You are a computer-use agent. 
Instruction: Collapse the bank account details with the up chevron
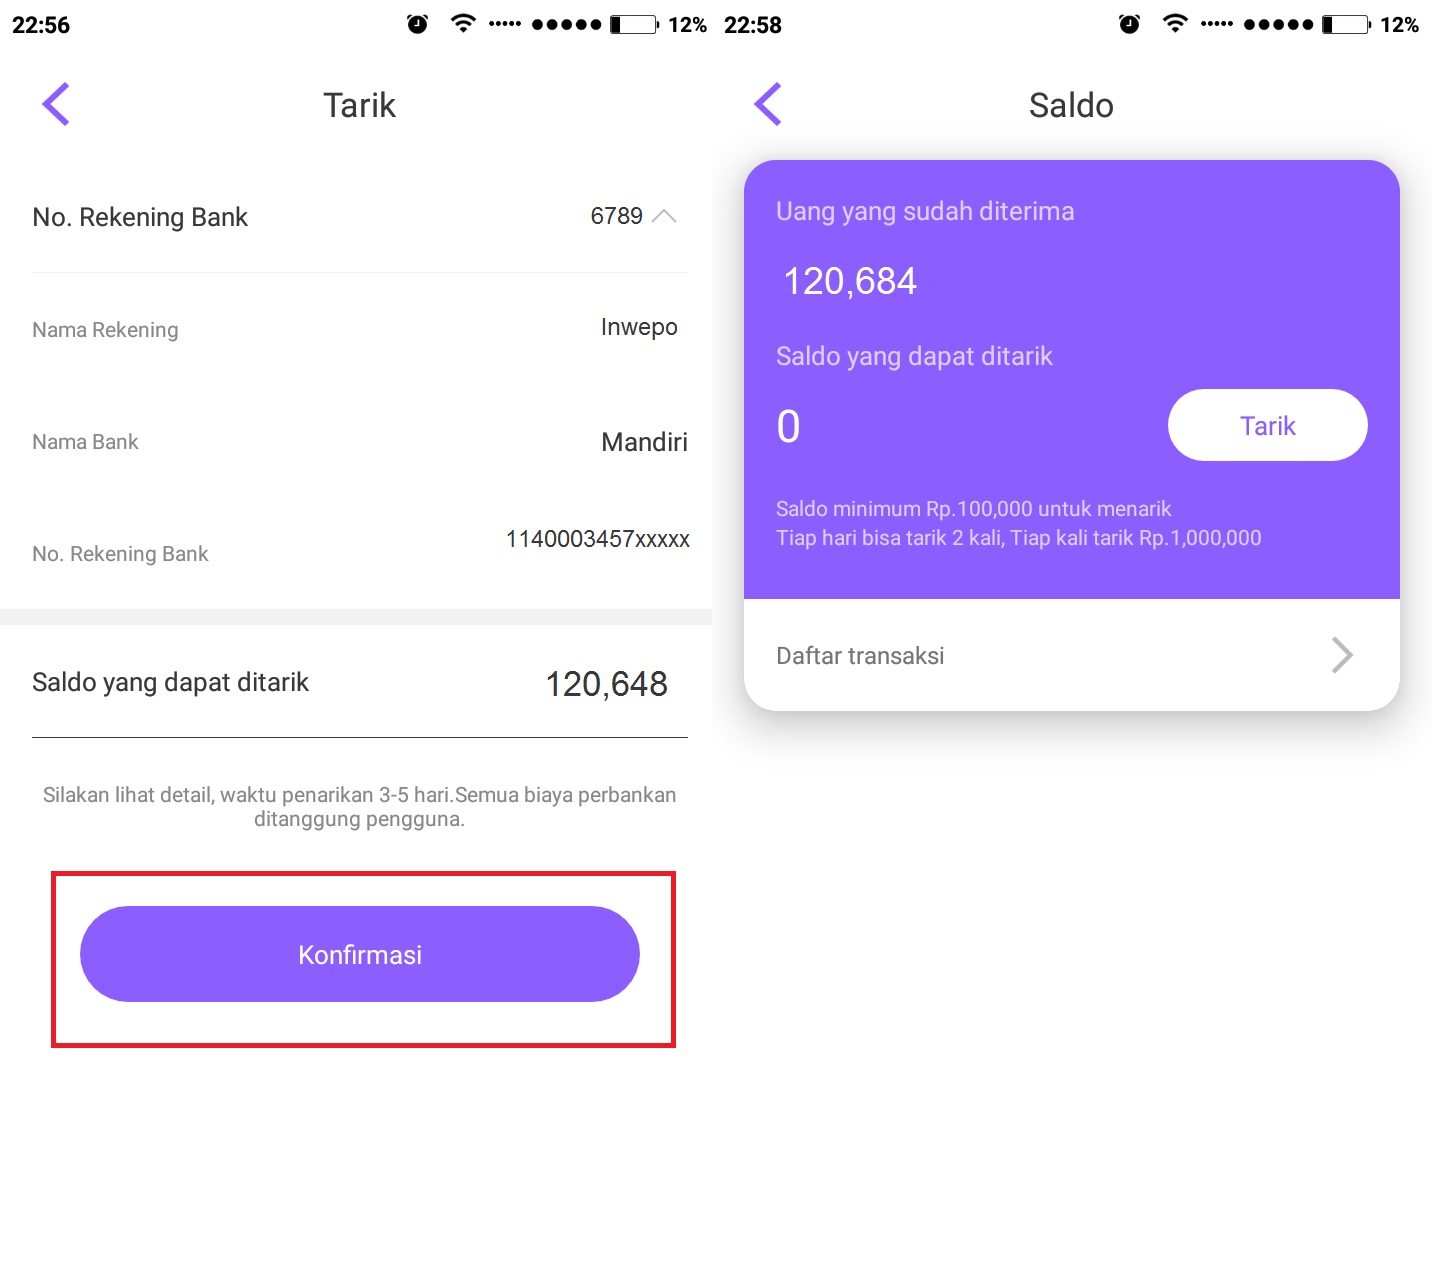(664, 216)
